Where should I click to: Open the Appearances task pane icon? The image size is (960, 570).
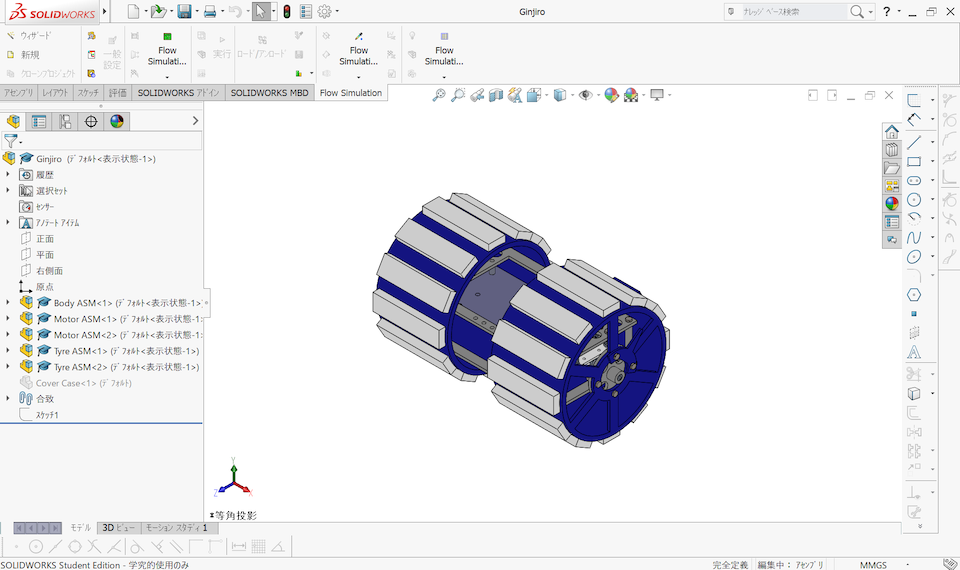(x=891, y=203)
